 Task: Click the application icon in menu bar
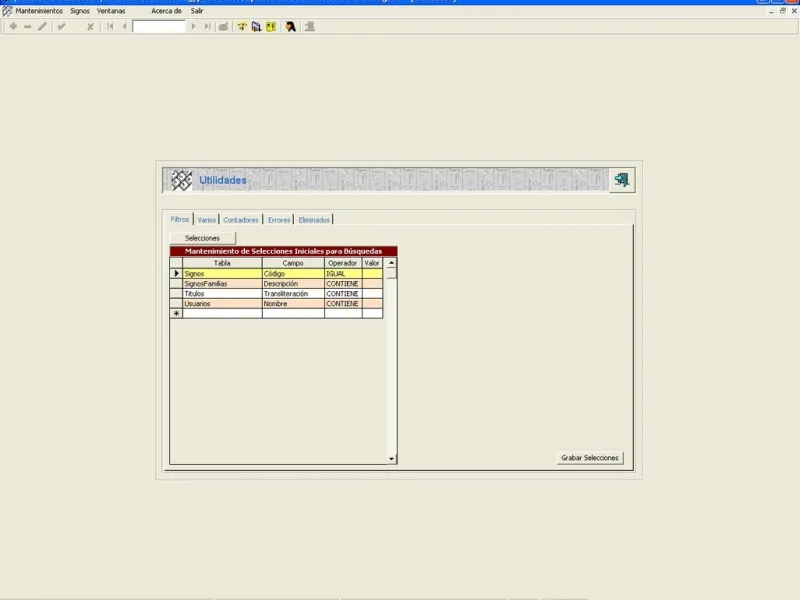click(7, 11)
